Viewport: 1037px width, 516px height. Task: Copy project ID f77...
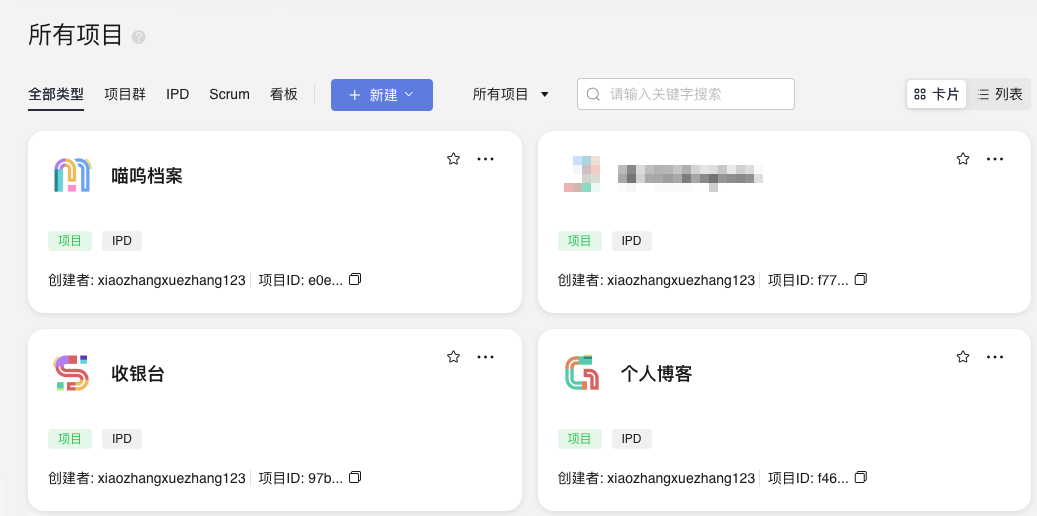(x=860, y=279)
